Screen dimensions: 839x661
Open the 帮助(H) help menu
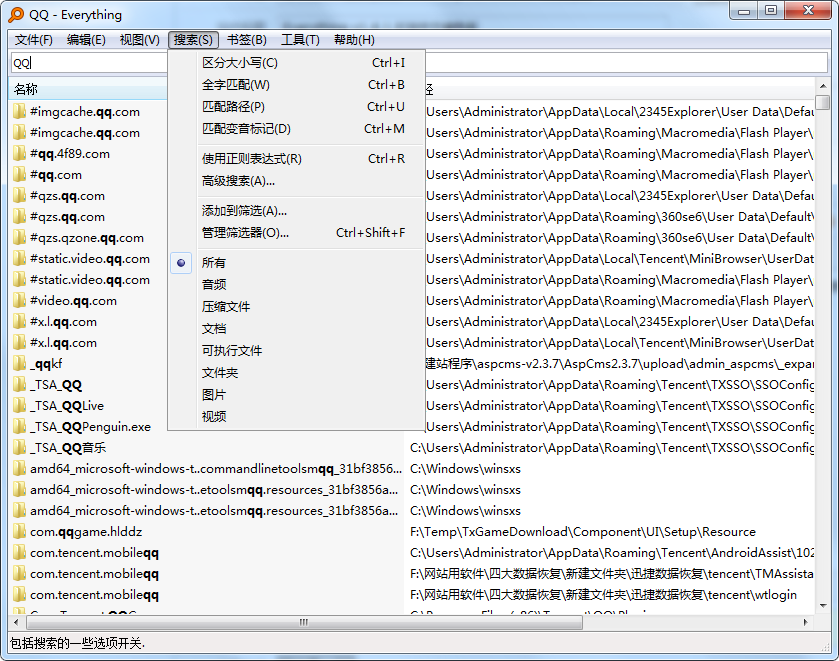(354, 40)
